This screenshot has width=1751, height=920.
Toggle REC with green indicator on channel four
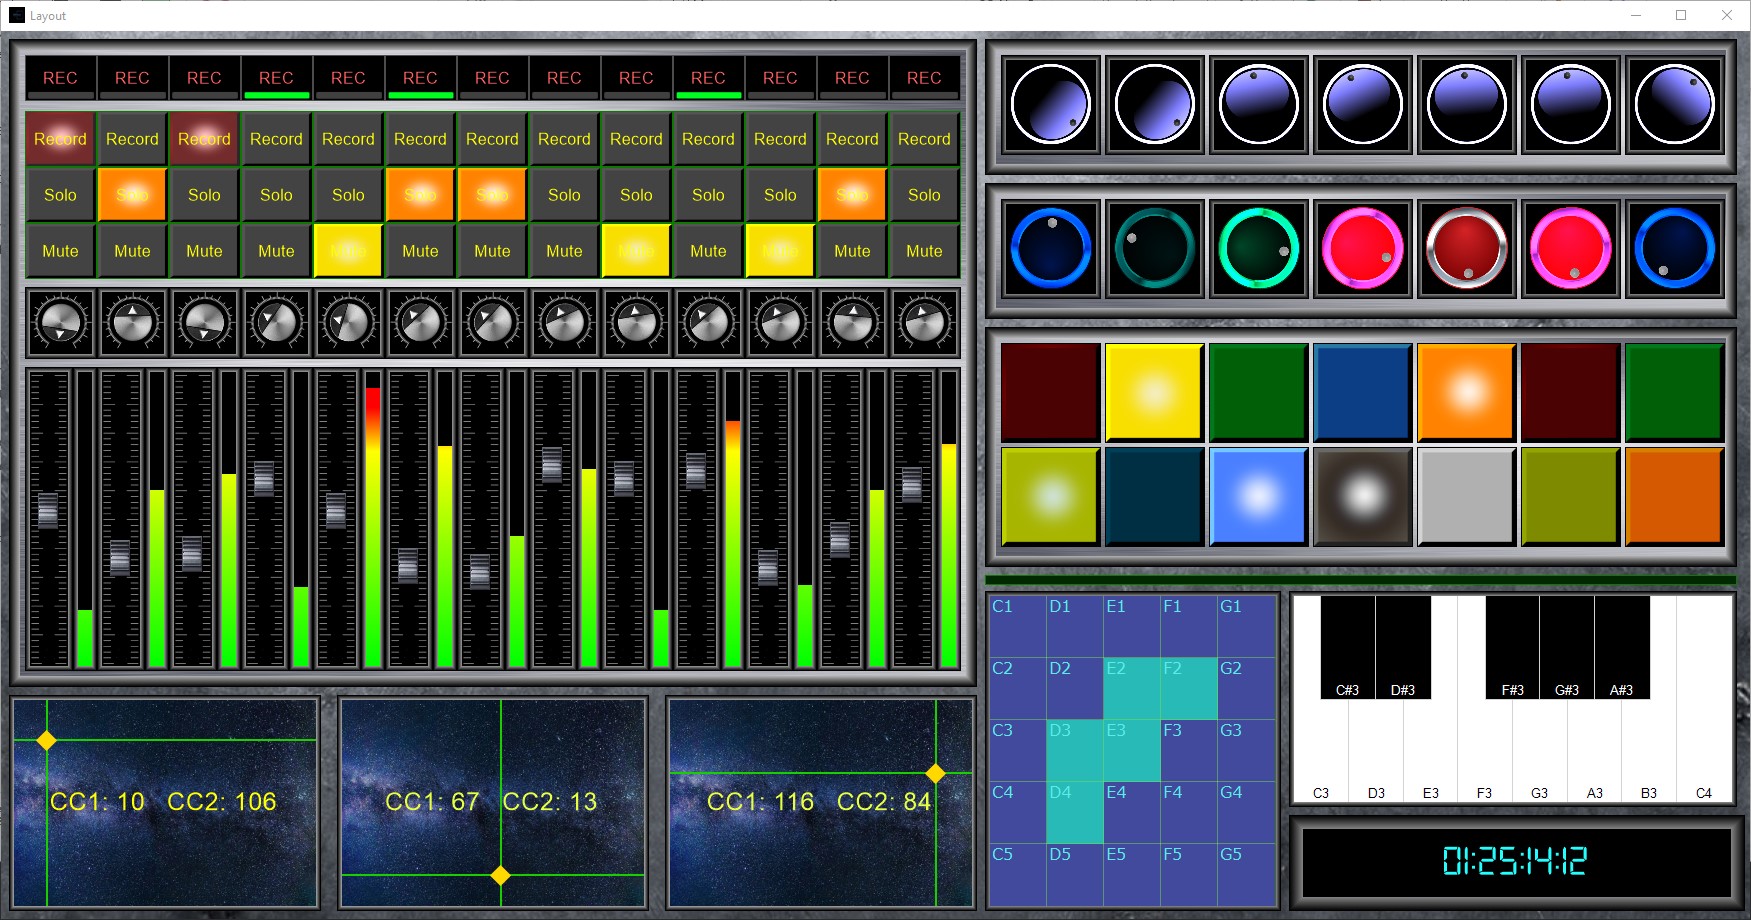click(276, 78)
